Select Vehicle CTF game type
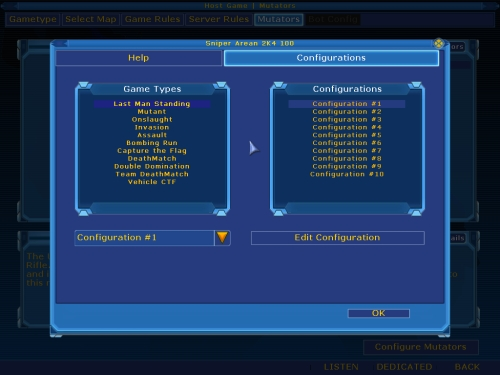This screenshot has height=375, width=500. pyautogui.click(x=152, y=182)
